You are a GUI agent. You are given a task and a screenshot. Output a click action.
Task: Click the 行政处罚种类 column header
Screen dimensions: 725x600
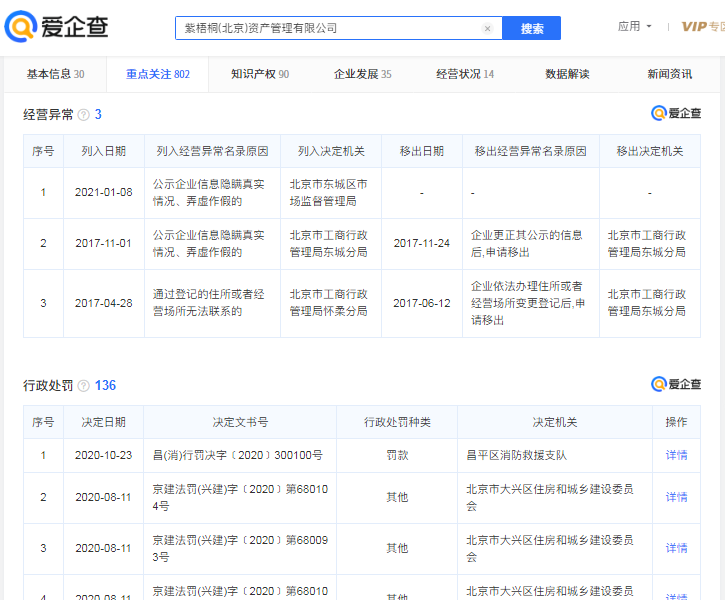coord(397,422)
